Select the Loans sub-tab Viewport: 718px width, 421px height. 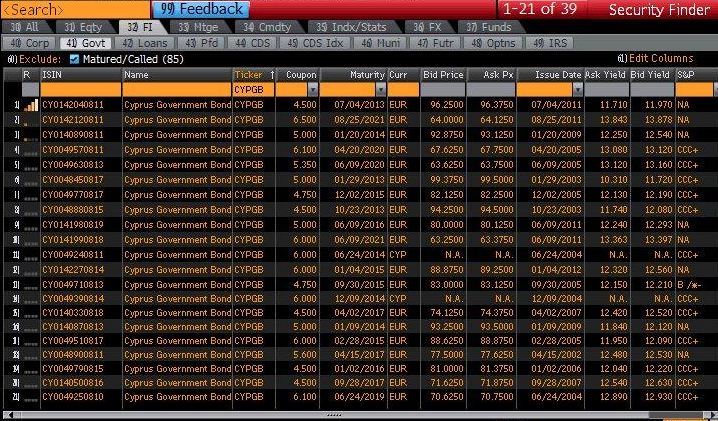coord(145,43)
